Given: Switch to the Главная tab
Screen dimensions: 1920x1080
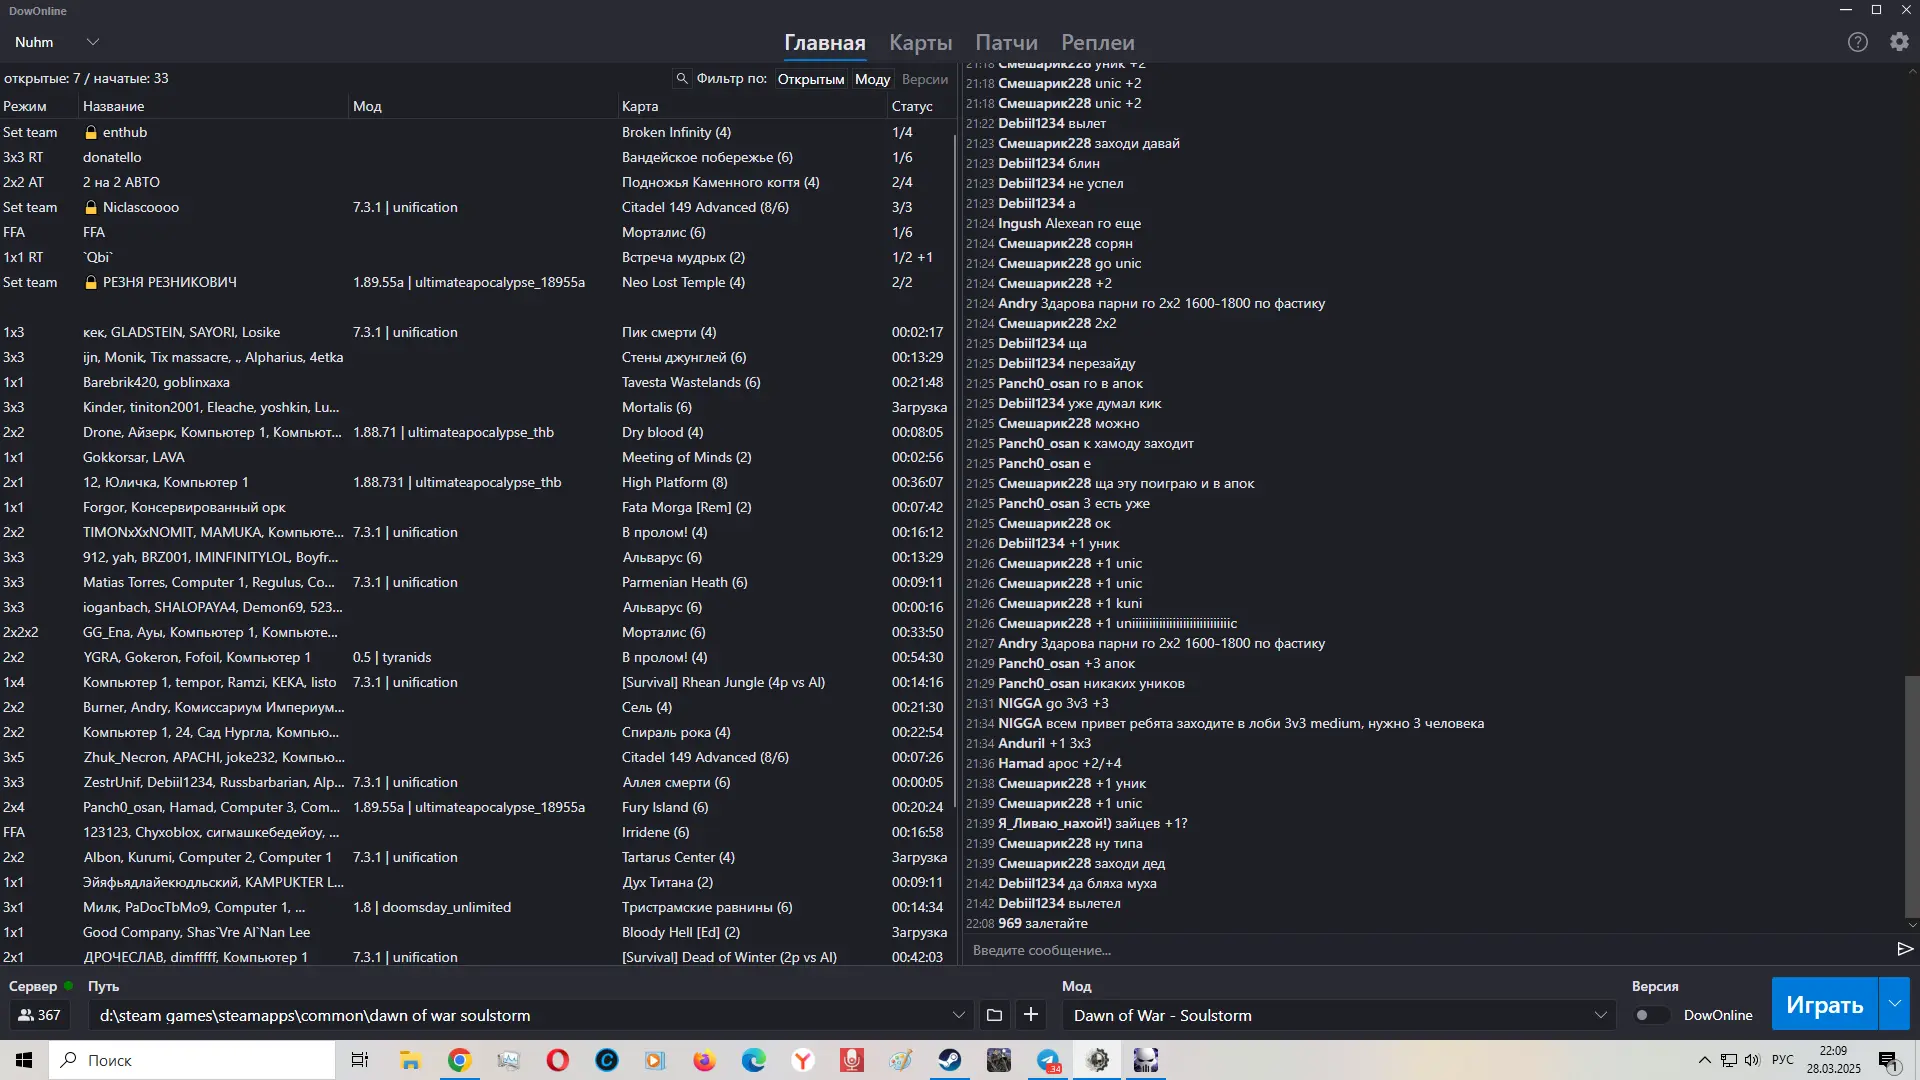Looking at the screenshot, I should coord(824,43).
